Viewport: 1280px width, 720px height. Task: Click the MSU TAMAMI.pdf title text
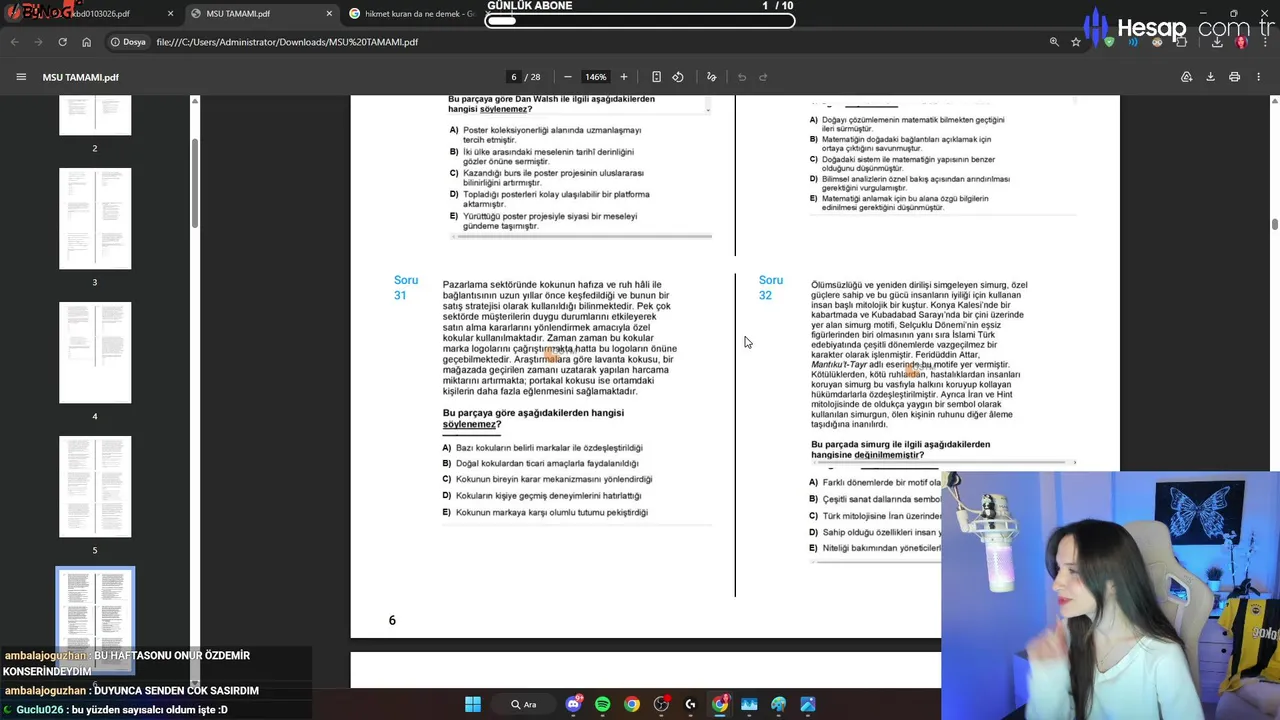pos(81,77)
